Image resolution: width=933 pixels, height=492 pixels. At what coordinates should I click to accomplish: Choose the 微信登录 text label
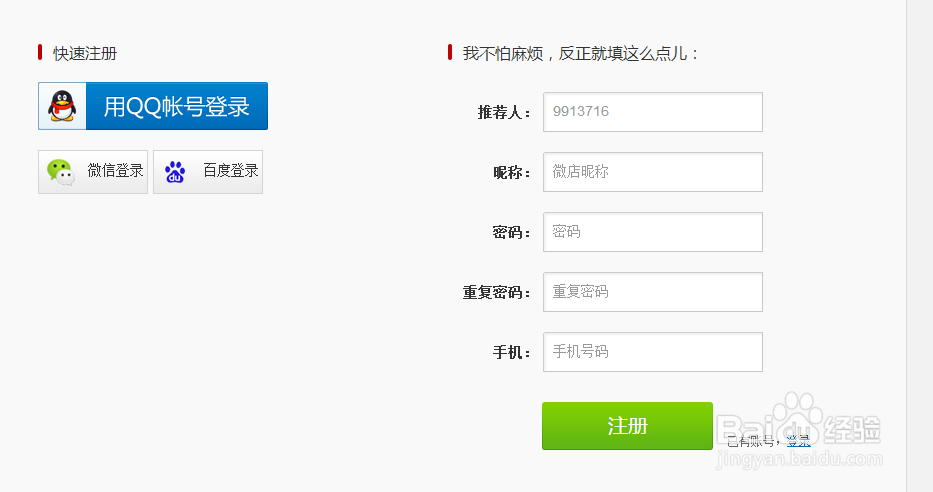tap(115, 171)
